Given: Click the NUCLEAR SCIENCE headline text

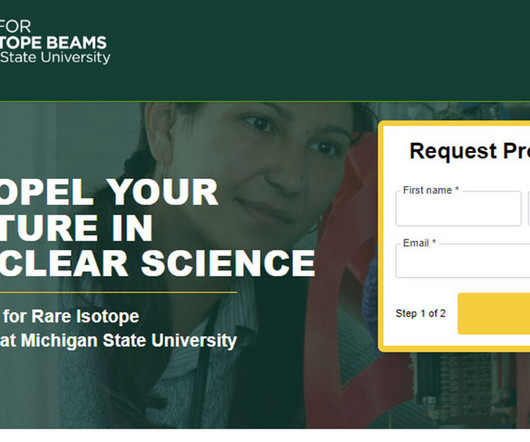Looking at the screenshot, I should (x=158, y=263).
